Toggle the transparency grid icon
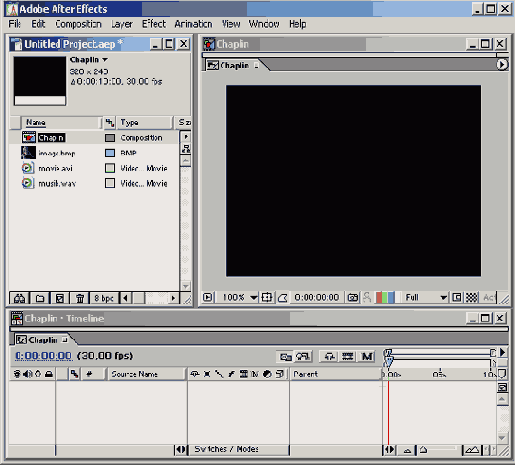This screenshot has height=465, width=515. pyautogui.click(x=471, y=297)
